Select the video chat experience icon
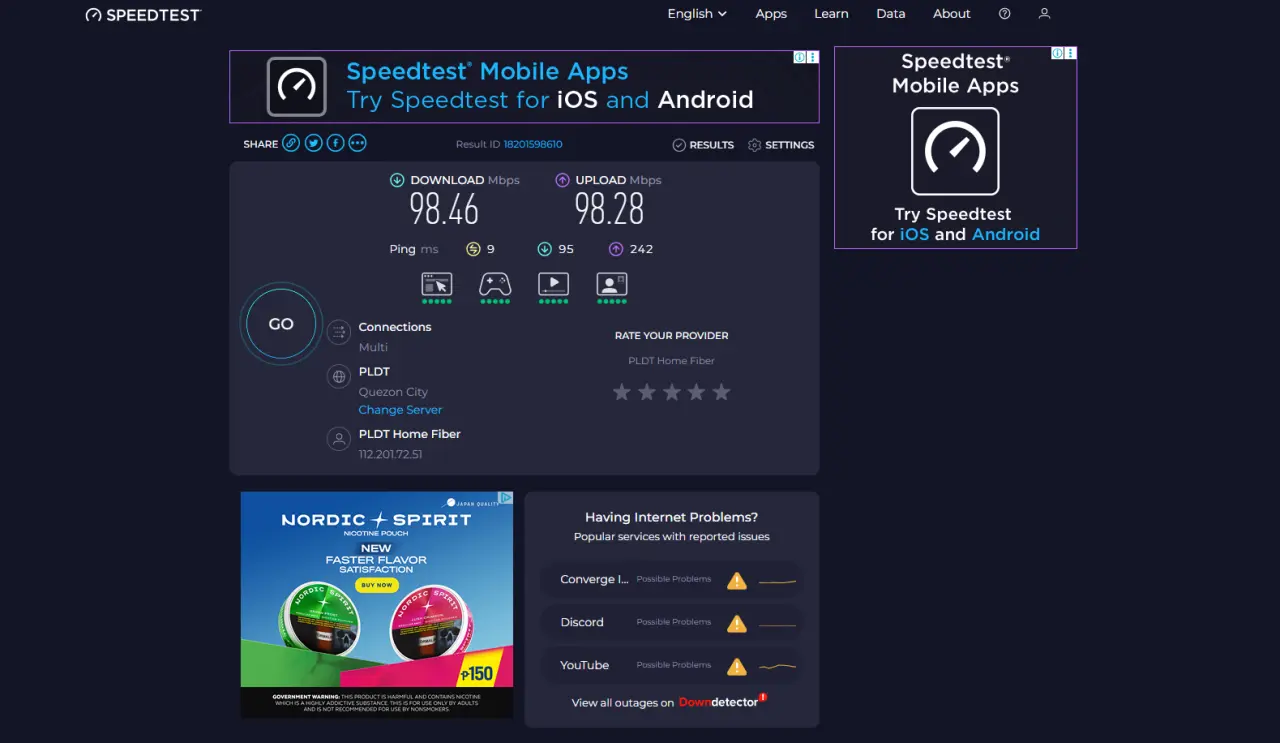The height and width of the screenshot is (743, 1280). pos(612,287)
